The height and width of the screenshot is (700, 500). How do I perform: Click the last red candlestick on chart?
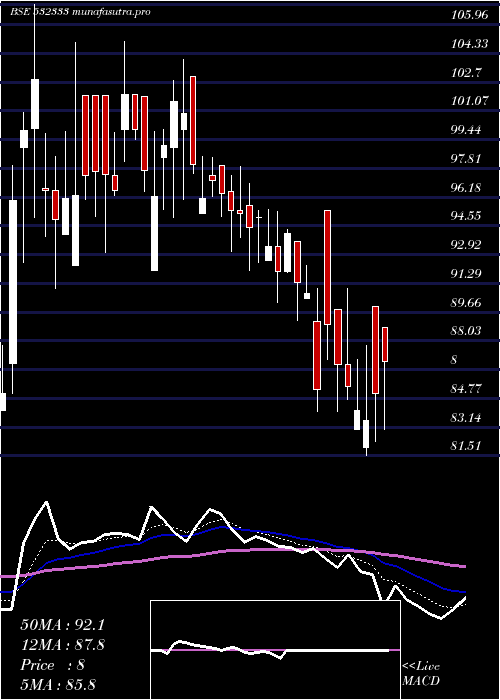pos(385,344)
